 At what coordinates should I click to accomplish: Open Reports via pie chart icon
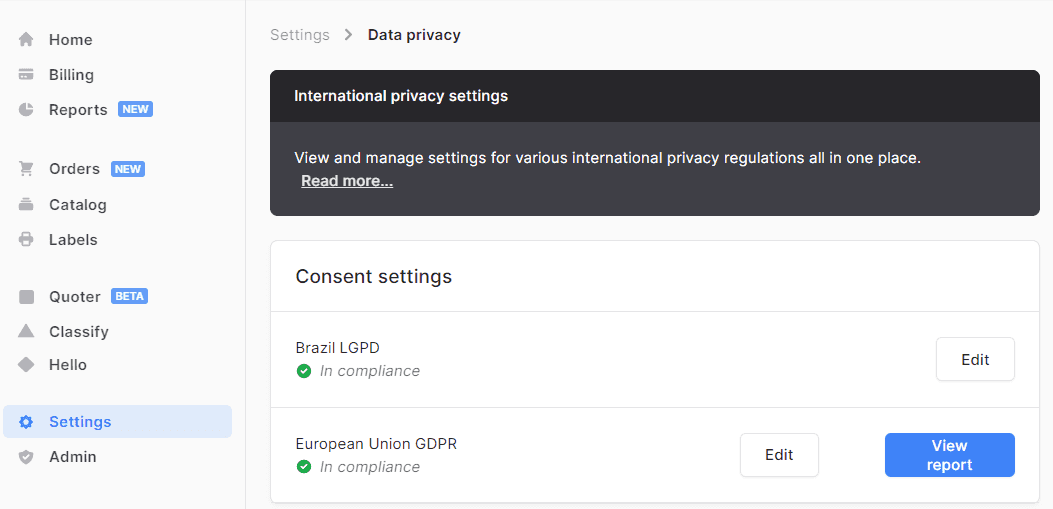pyautogui.click(x=26, y=110)
